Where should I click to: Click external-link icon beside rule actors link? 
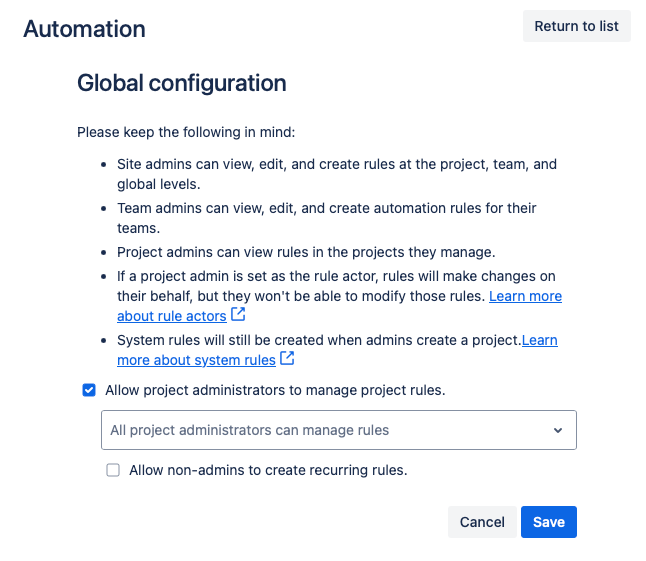click(238, 315)
